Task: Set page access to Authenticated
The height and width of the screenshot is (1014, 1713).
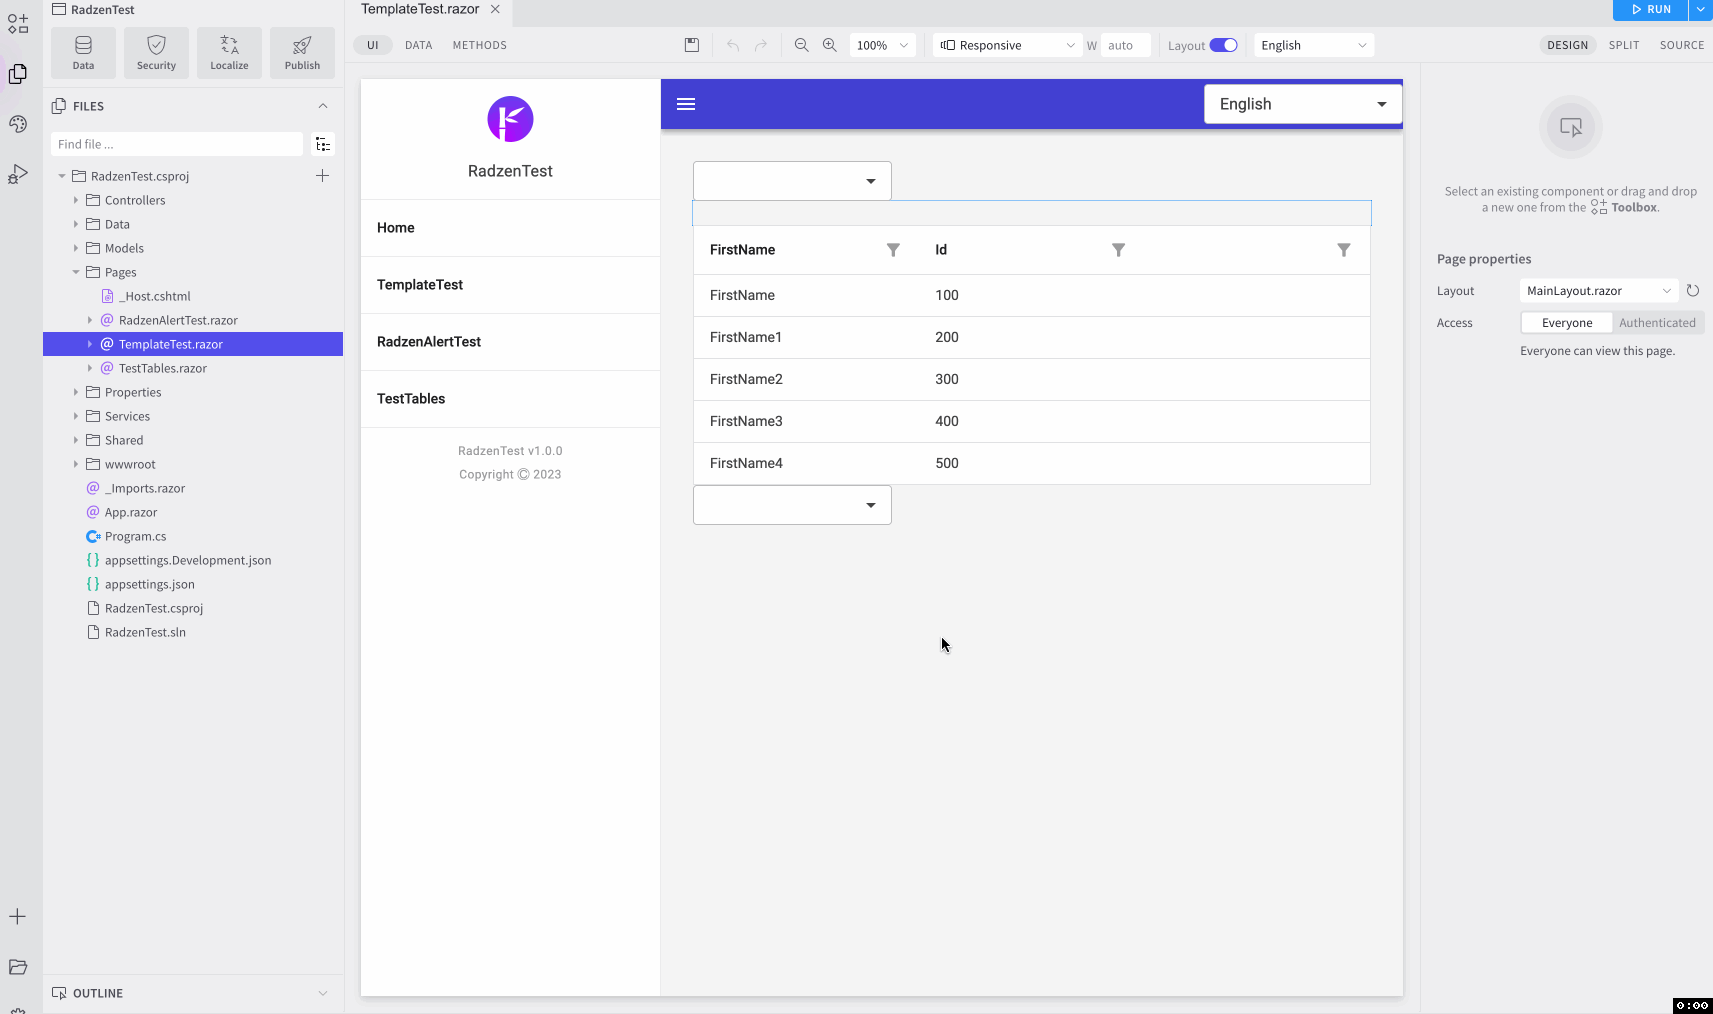Action: point(1657,322)
